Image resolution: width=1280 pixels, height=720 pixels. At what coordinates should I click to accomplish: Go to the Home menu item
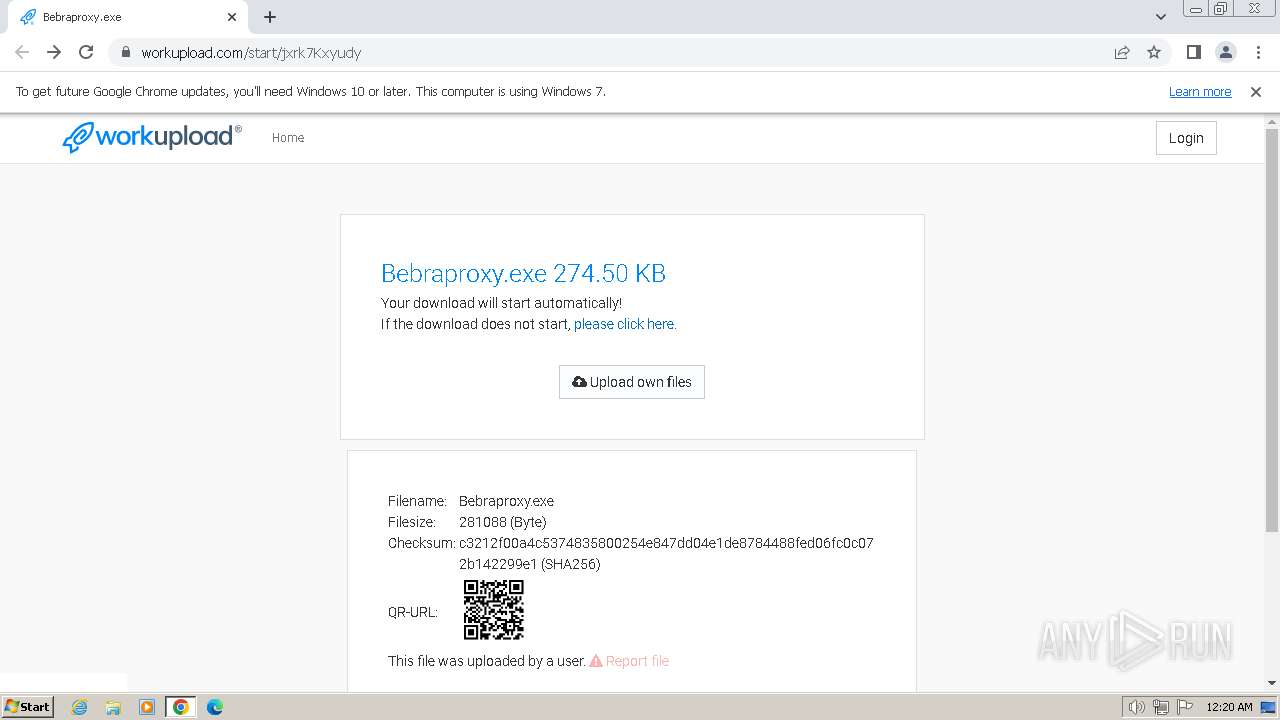[x=288, y=138]
